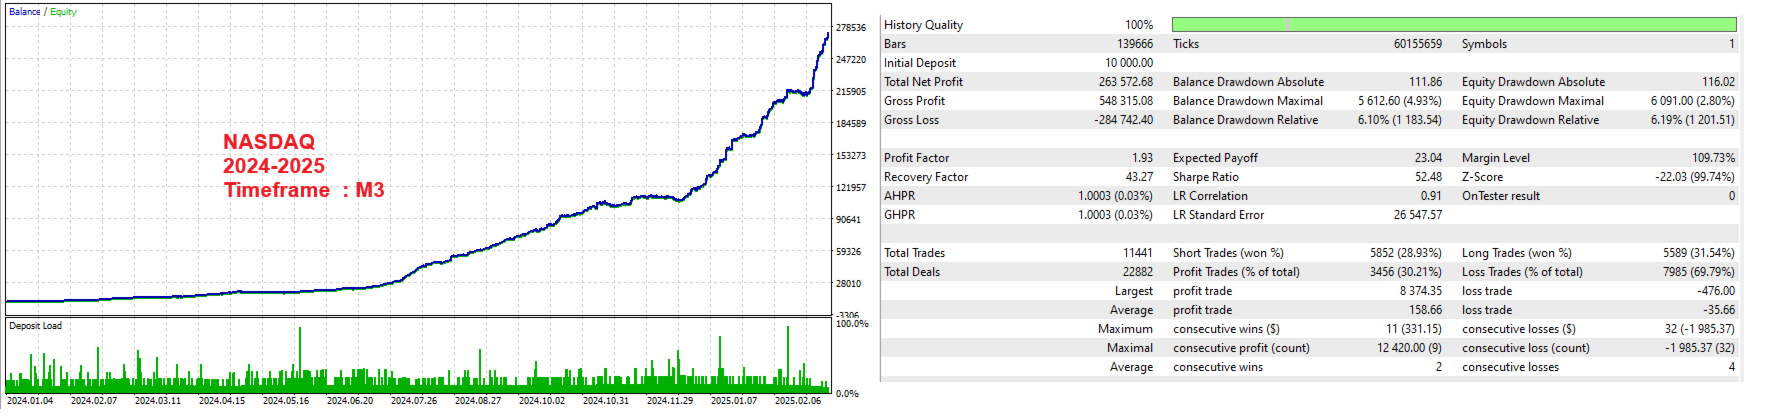Viewport: 1780px width, 418px height.
Task: Click average loss trade value -35.66
Action: pos(1719,310)
